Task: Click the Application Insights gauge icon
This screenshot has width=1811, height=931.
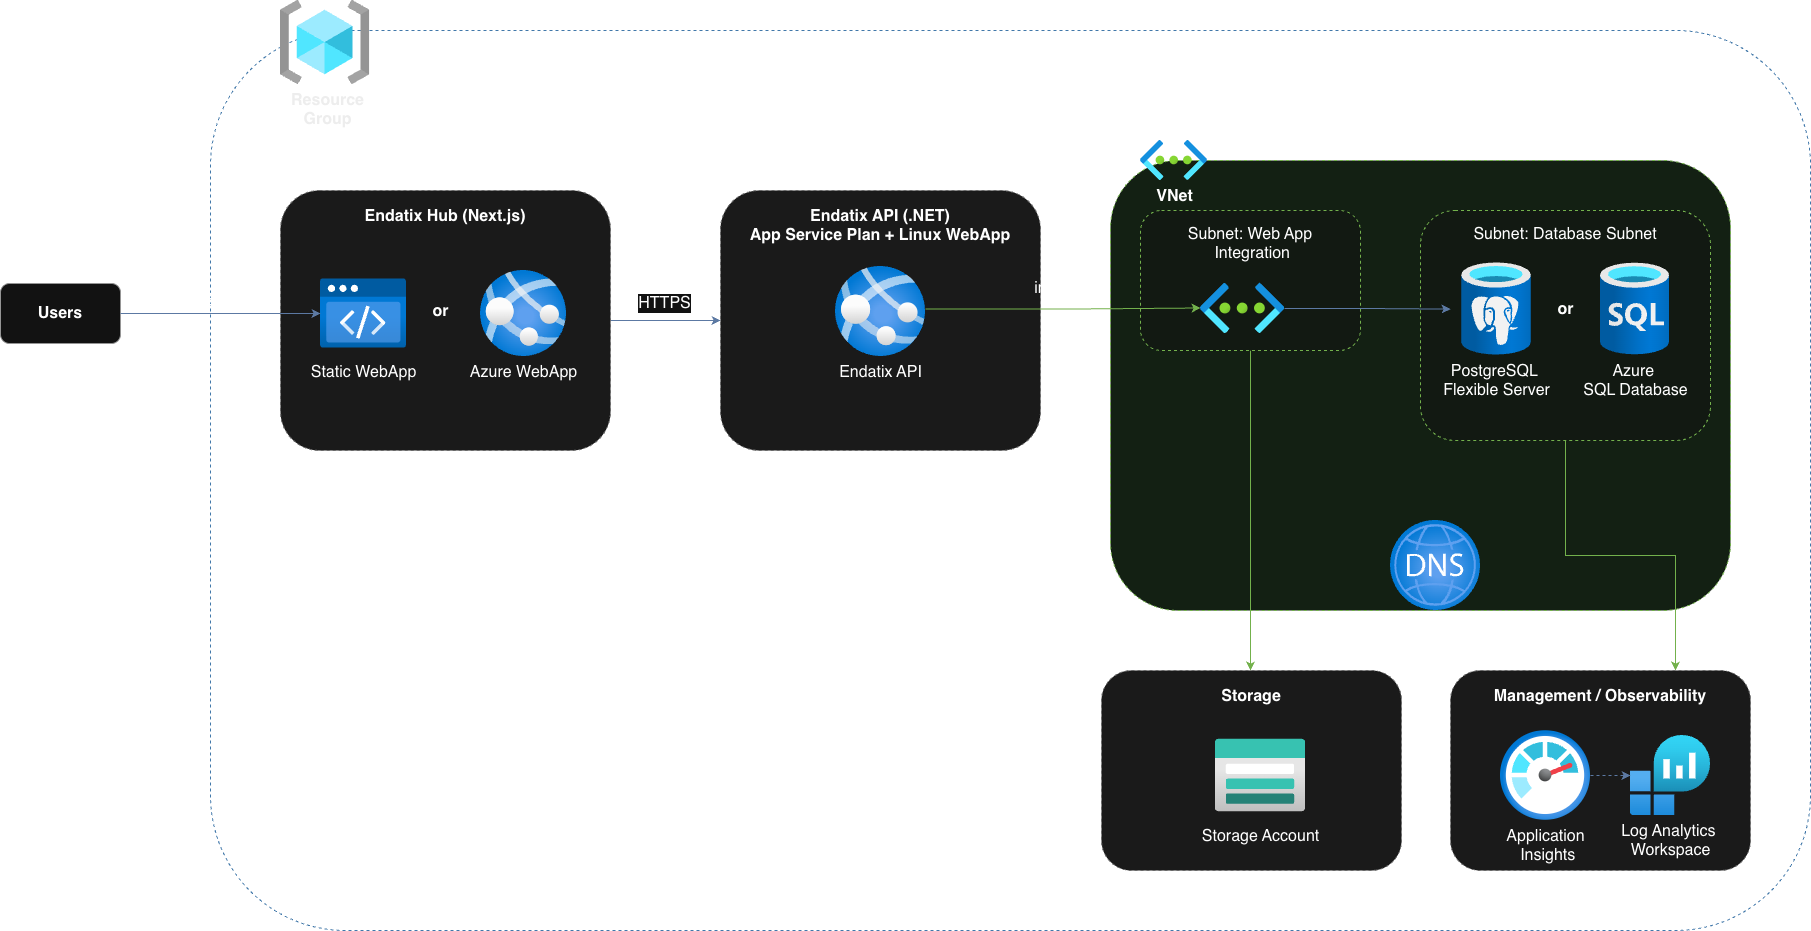Action: [x=1545, y=775]
